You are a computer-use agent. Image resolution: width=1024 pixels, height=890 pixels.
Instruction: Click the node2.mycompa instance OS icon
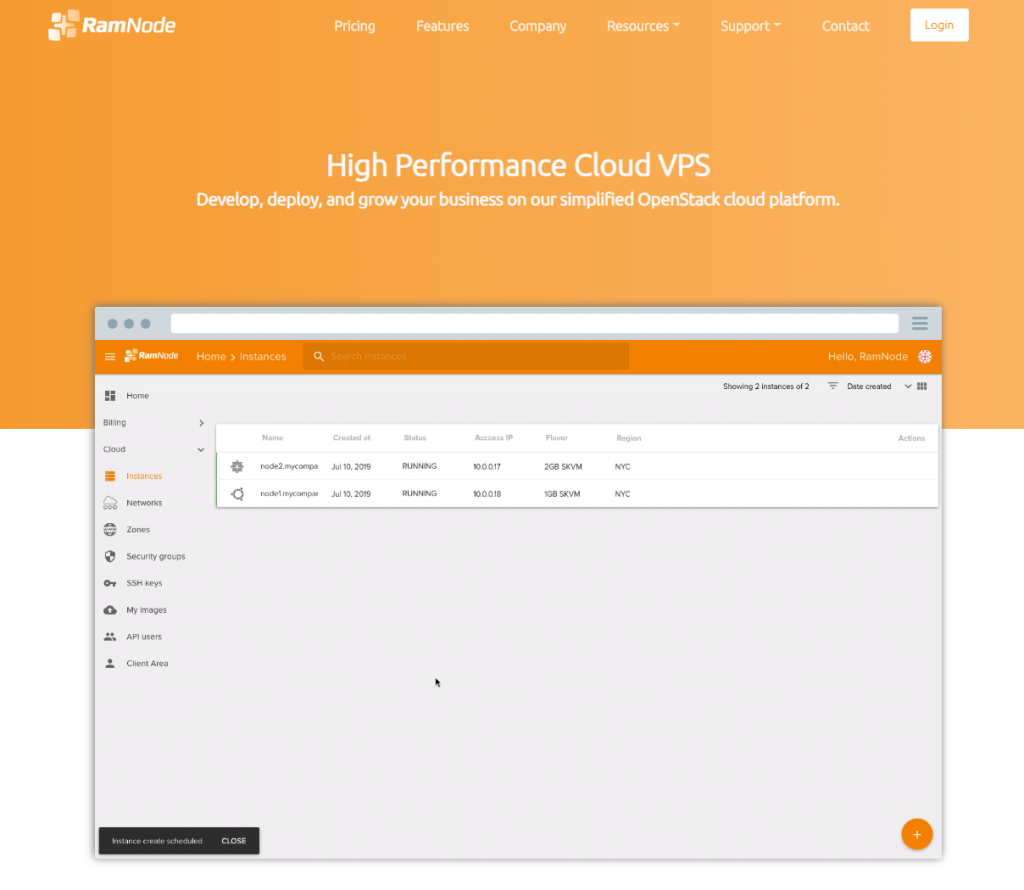237,466
